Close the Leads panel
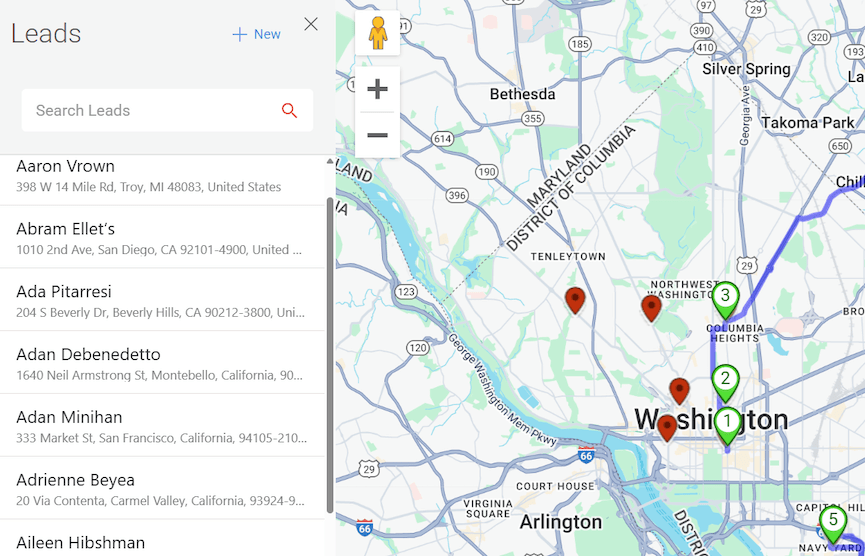Screen dimensions: 865x556 311,24
